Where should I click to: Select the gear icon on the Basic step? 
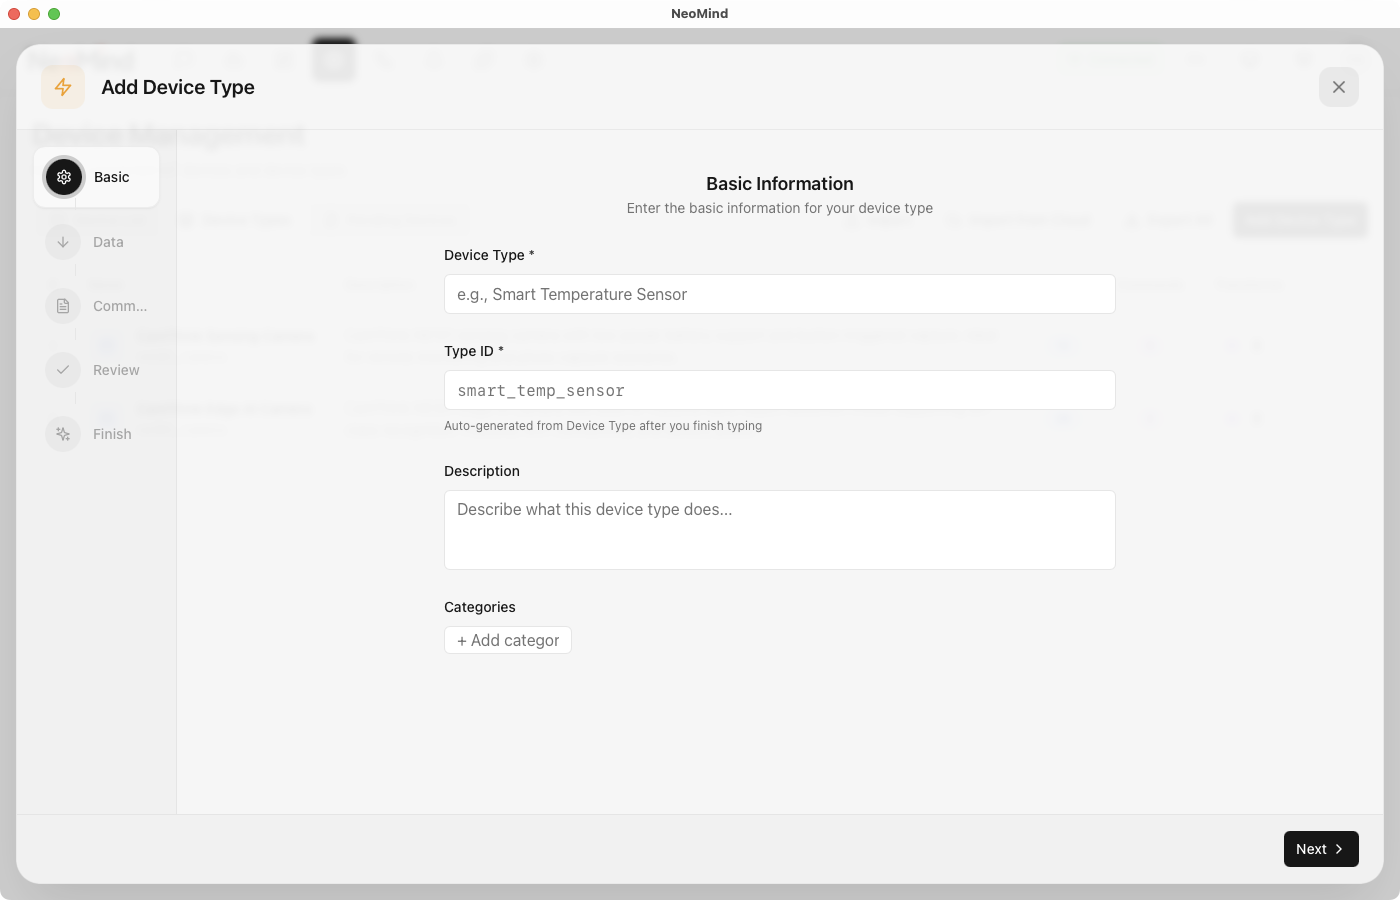point(63,176)
